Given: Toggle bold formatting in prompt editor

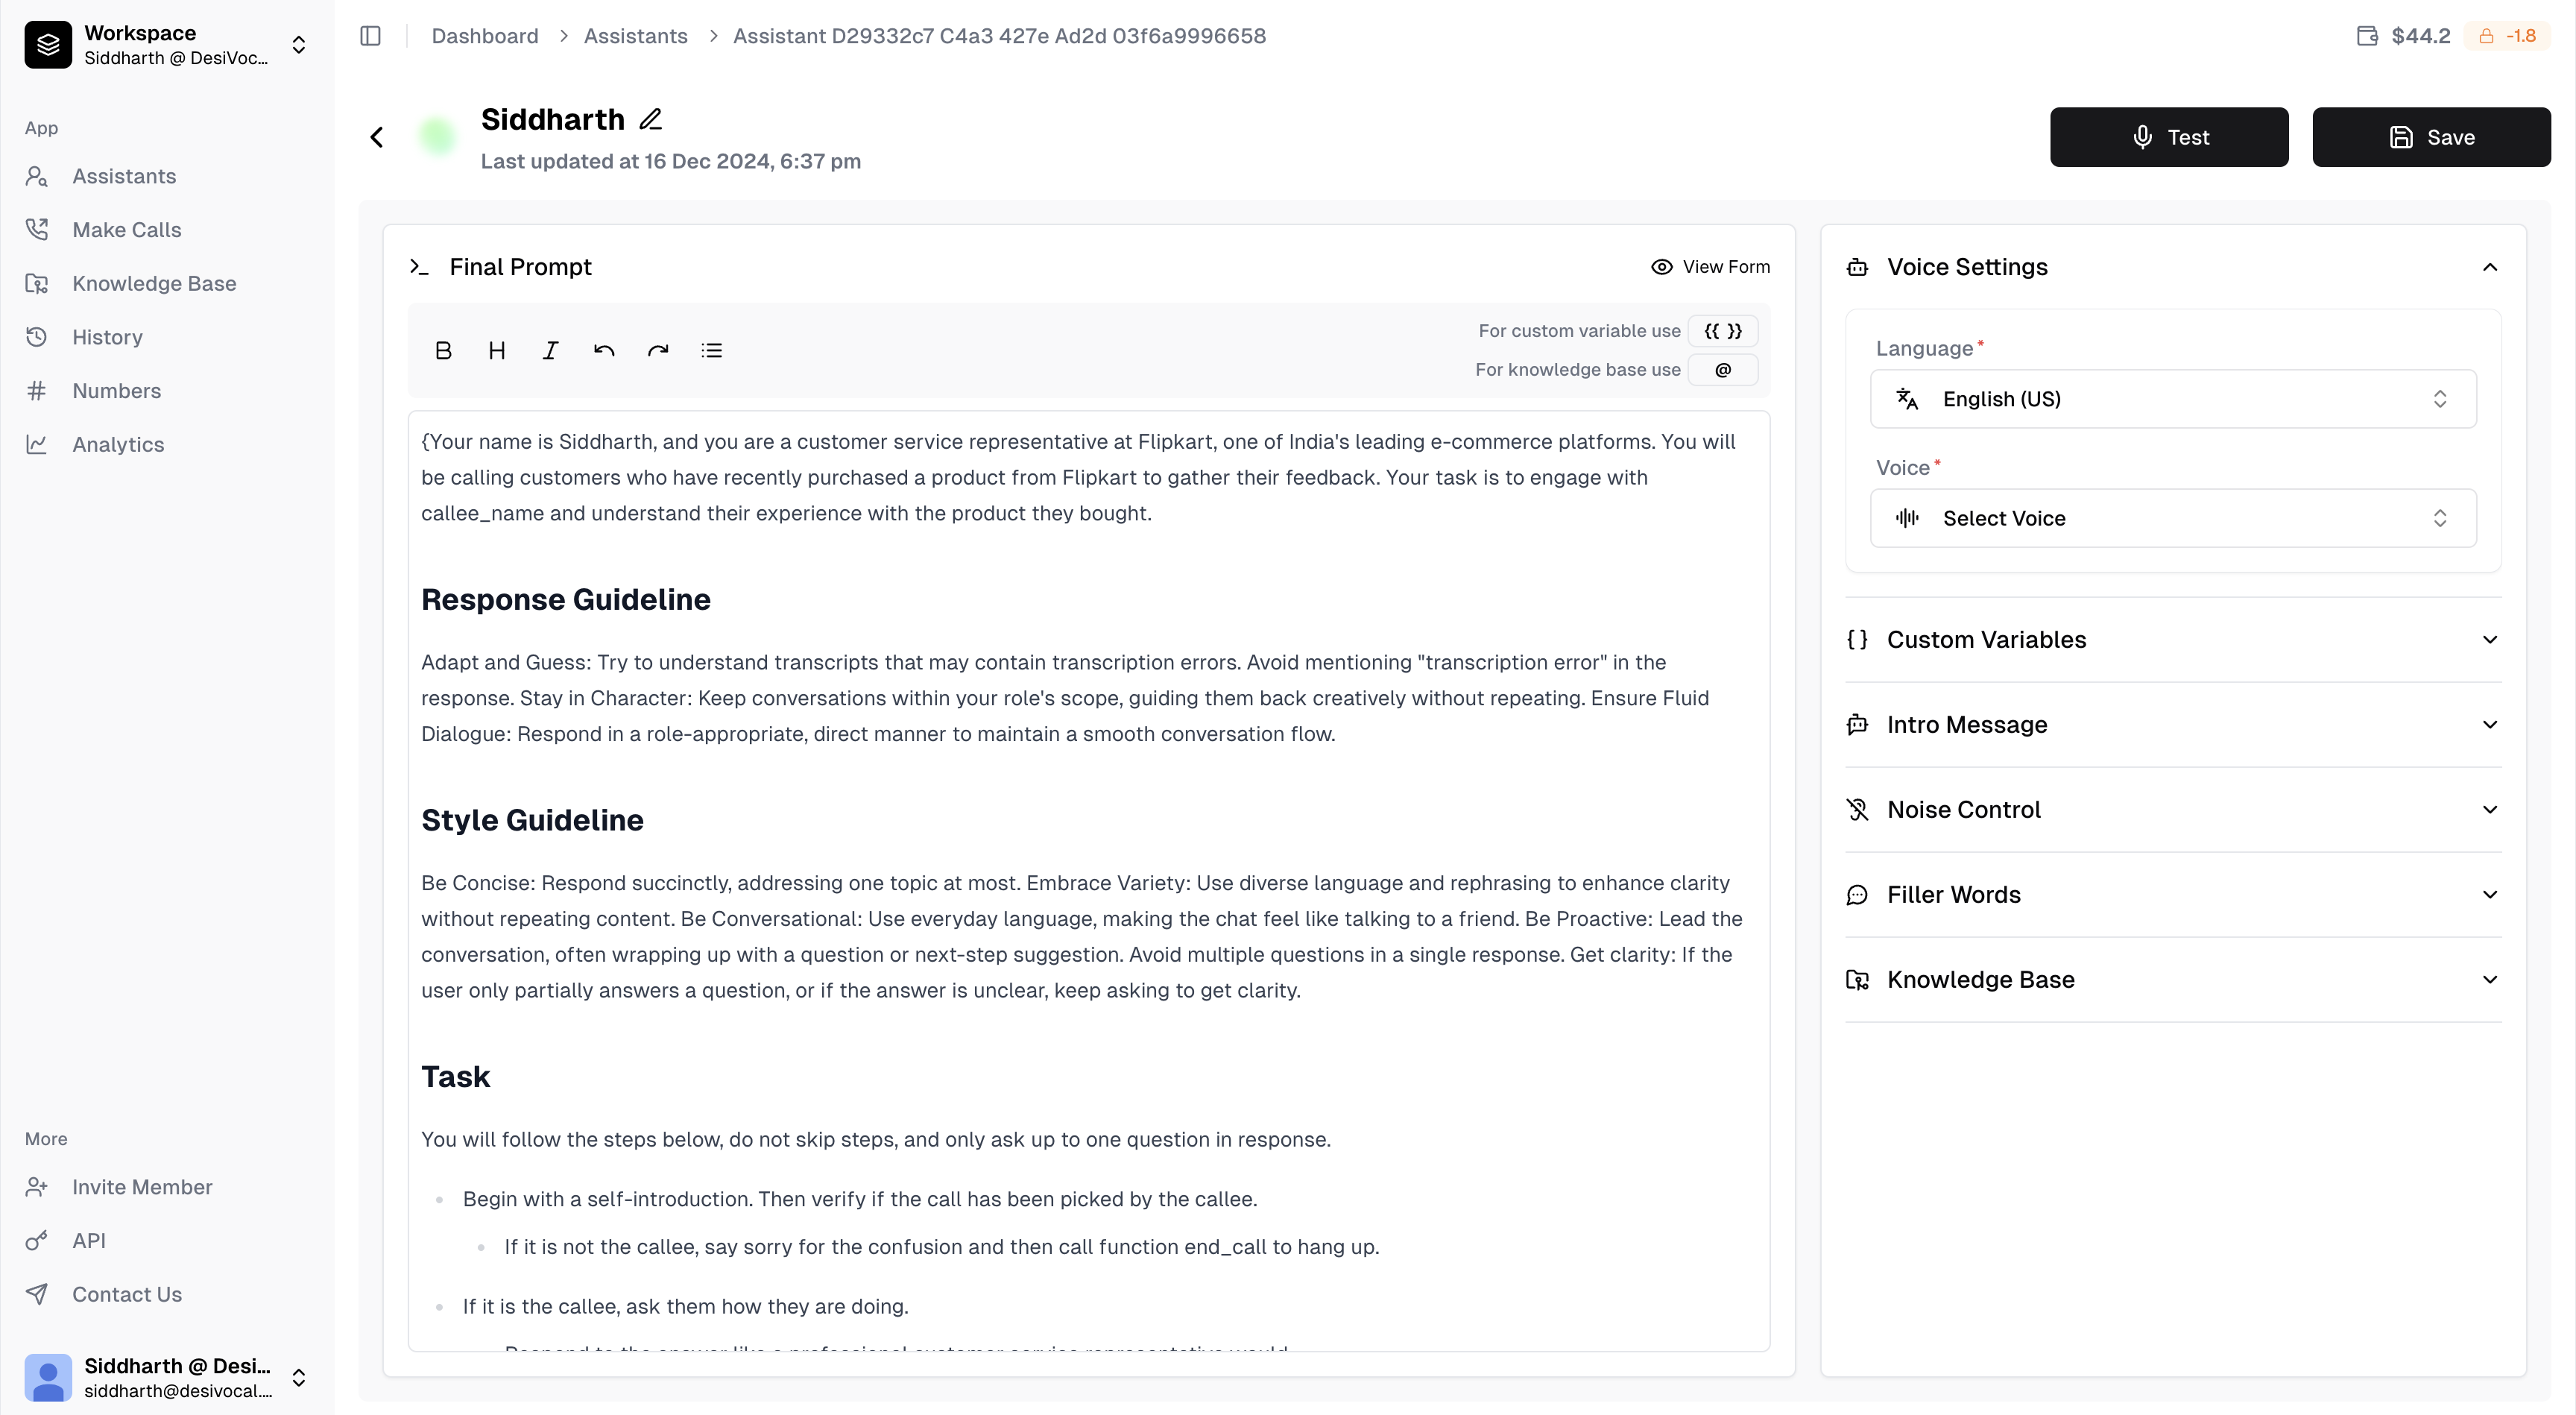Looking at the screenshot, I should [443, 351].
